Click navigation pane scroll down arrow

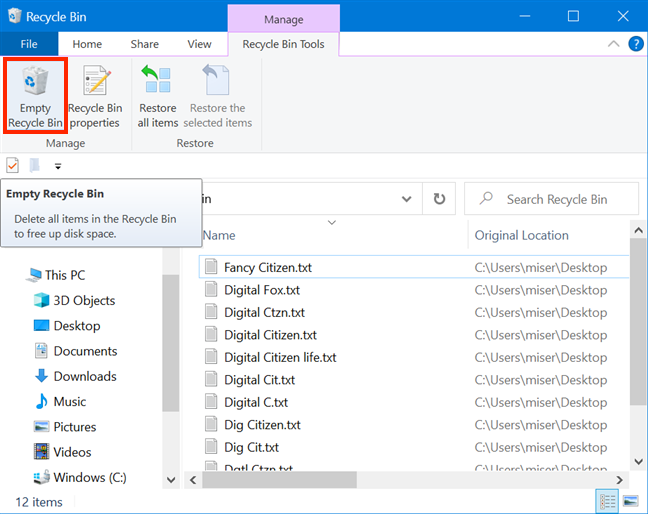(171, 480)
